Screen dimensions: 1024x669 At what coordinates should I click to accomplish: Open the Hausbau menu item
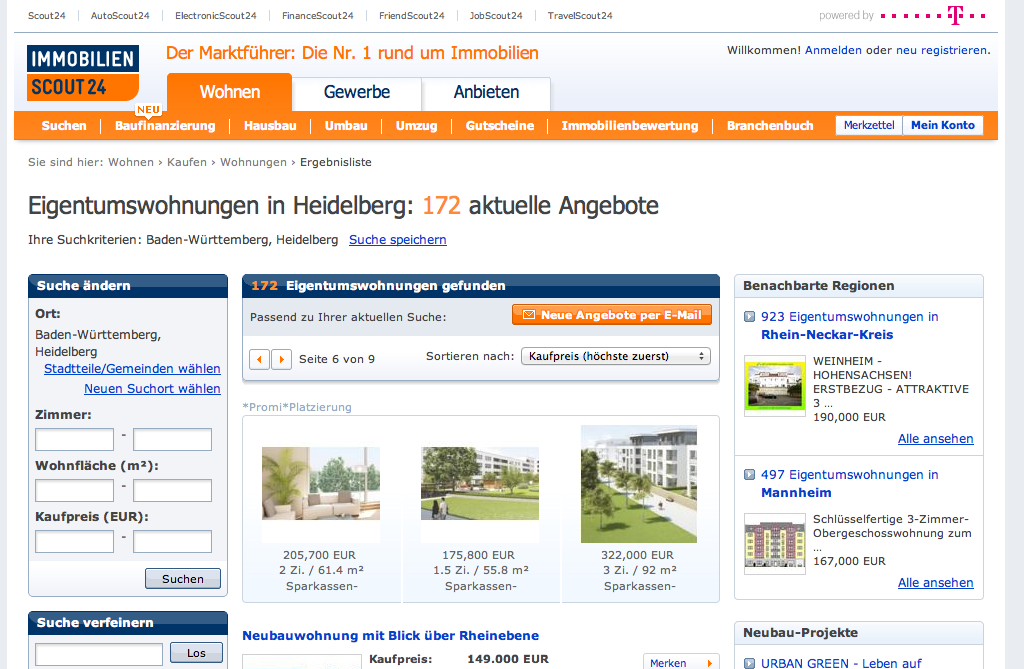point(270,125)
